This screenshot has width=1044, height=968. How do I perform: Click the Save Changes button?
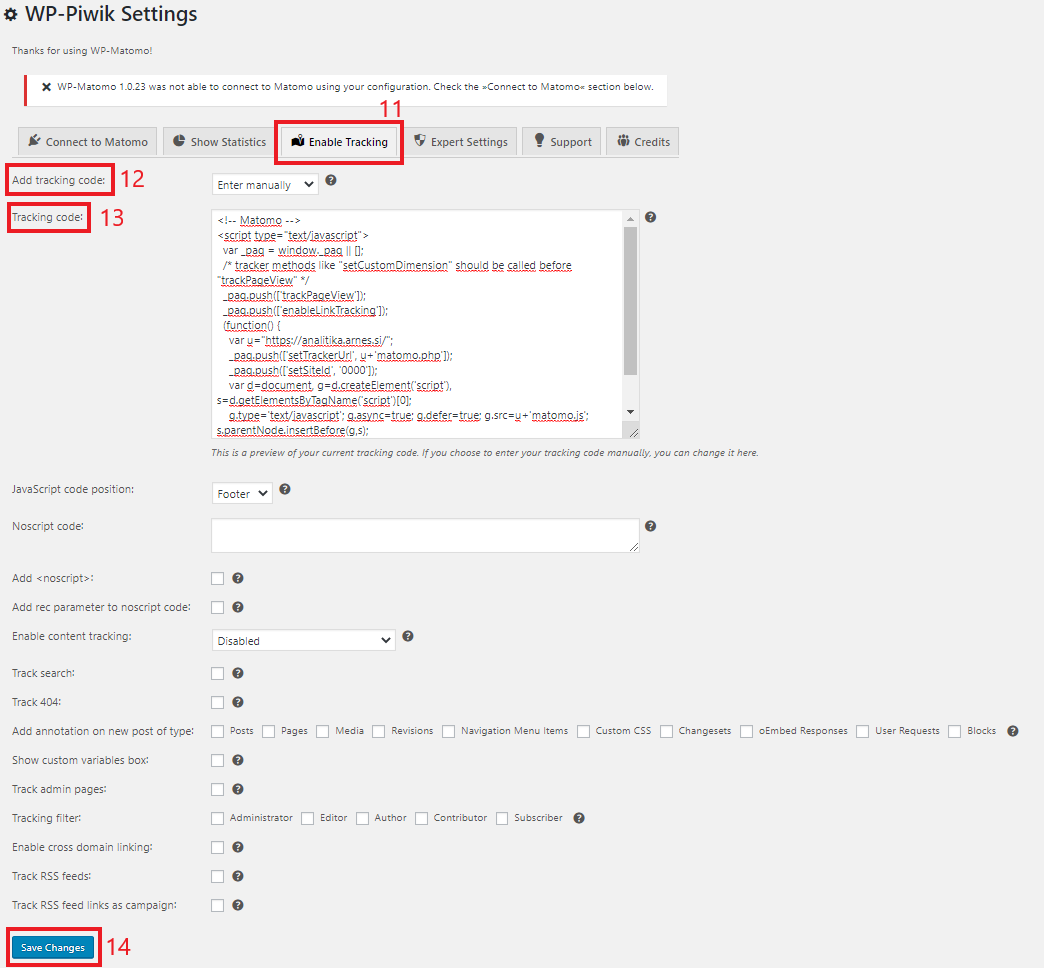tap(53, 947)
